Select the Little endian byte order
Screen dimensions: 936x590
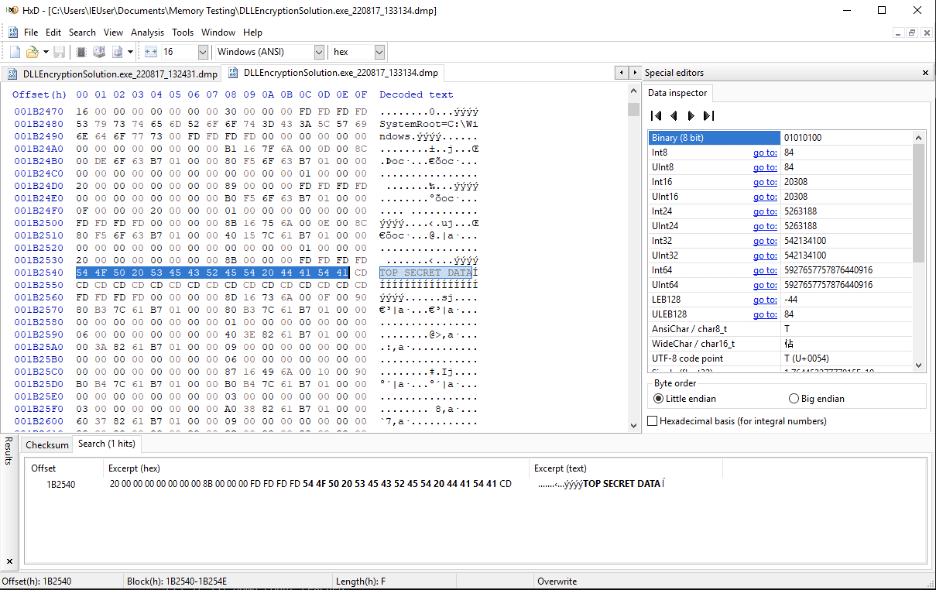685,398
